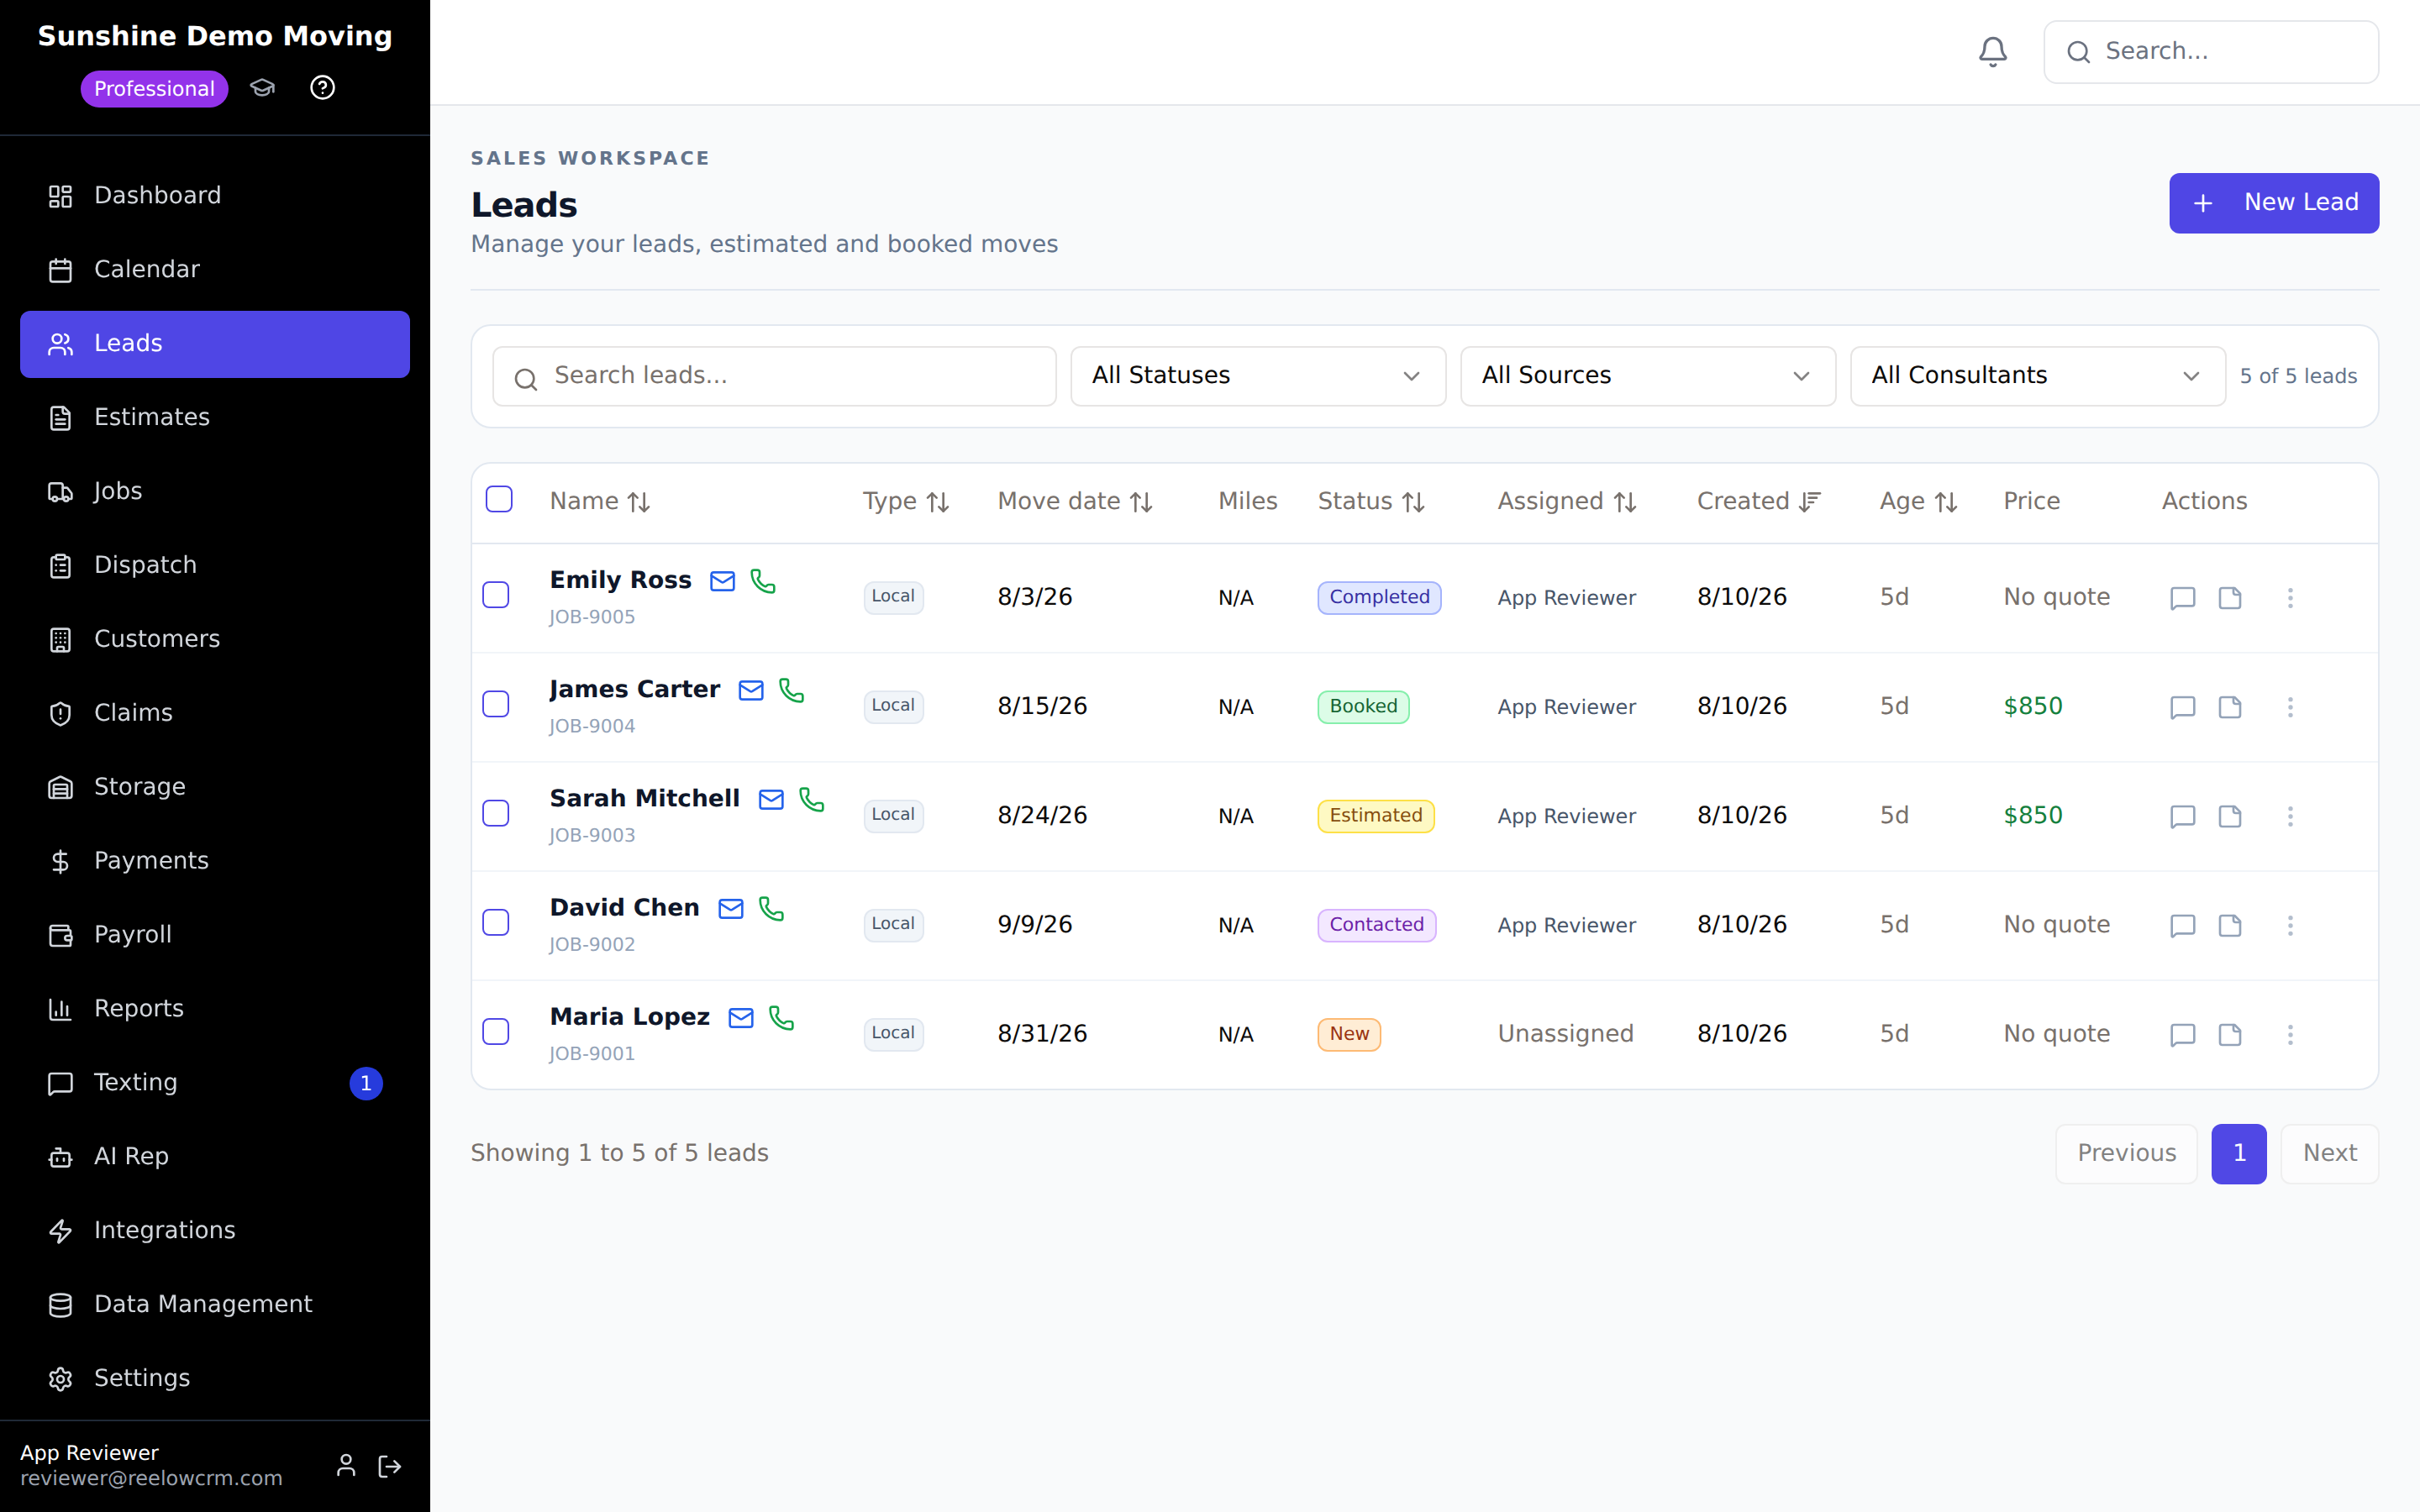
Task: Open document icon for James Carter row
Action: tap(2230, 707)
